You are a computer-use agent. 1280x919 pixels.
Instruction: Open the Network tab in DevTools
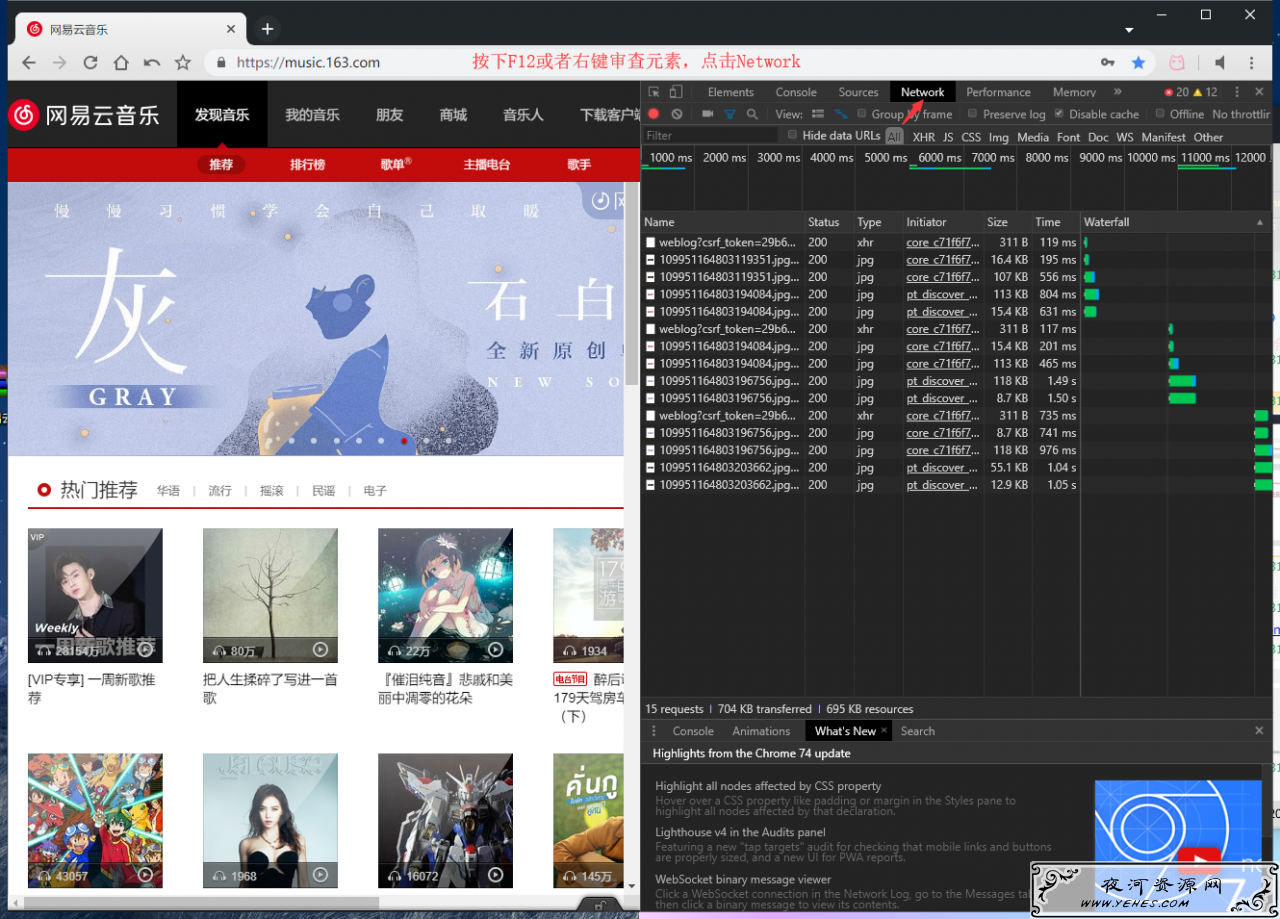[922, 92]
